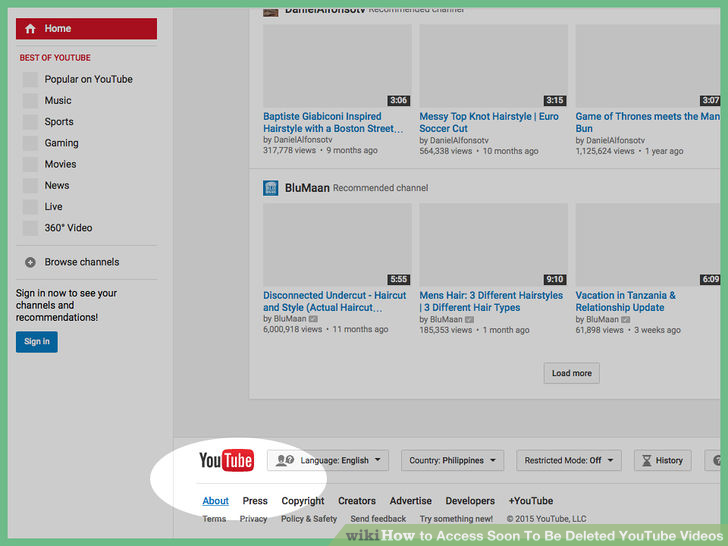The image size is (728, 546).
Task: Click the Live category icon
Action: click(30, 207)
